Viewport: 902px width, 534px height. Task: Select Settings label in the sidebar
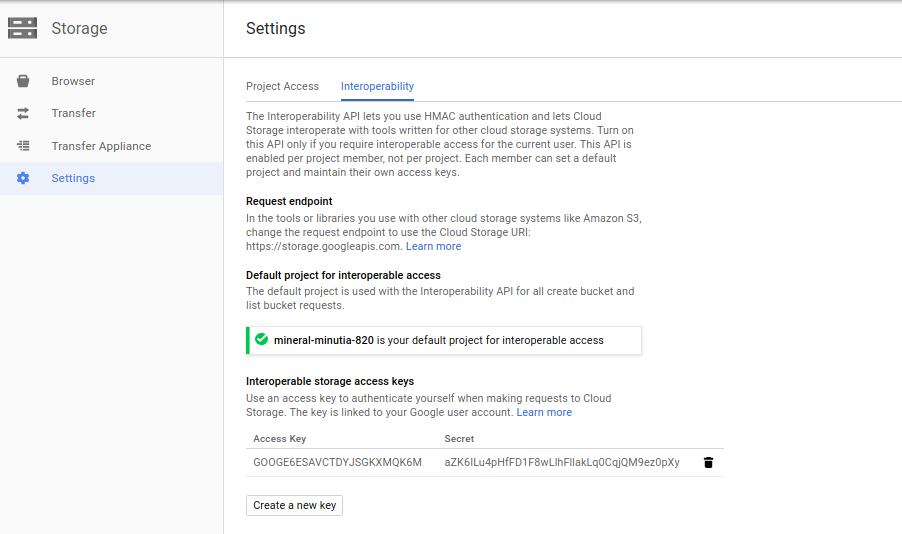pyautogui.click(x=73, y=178)
